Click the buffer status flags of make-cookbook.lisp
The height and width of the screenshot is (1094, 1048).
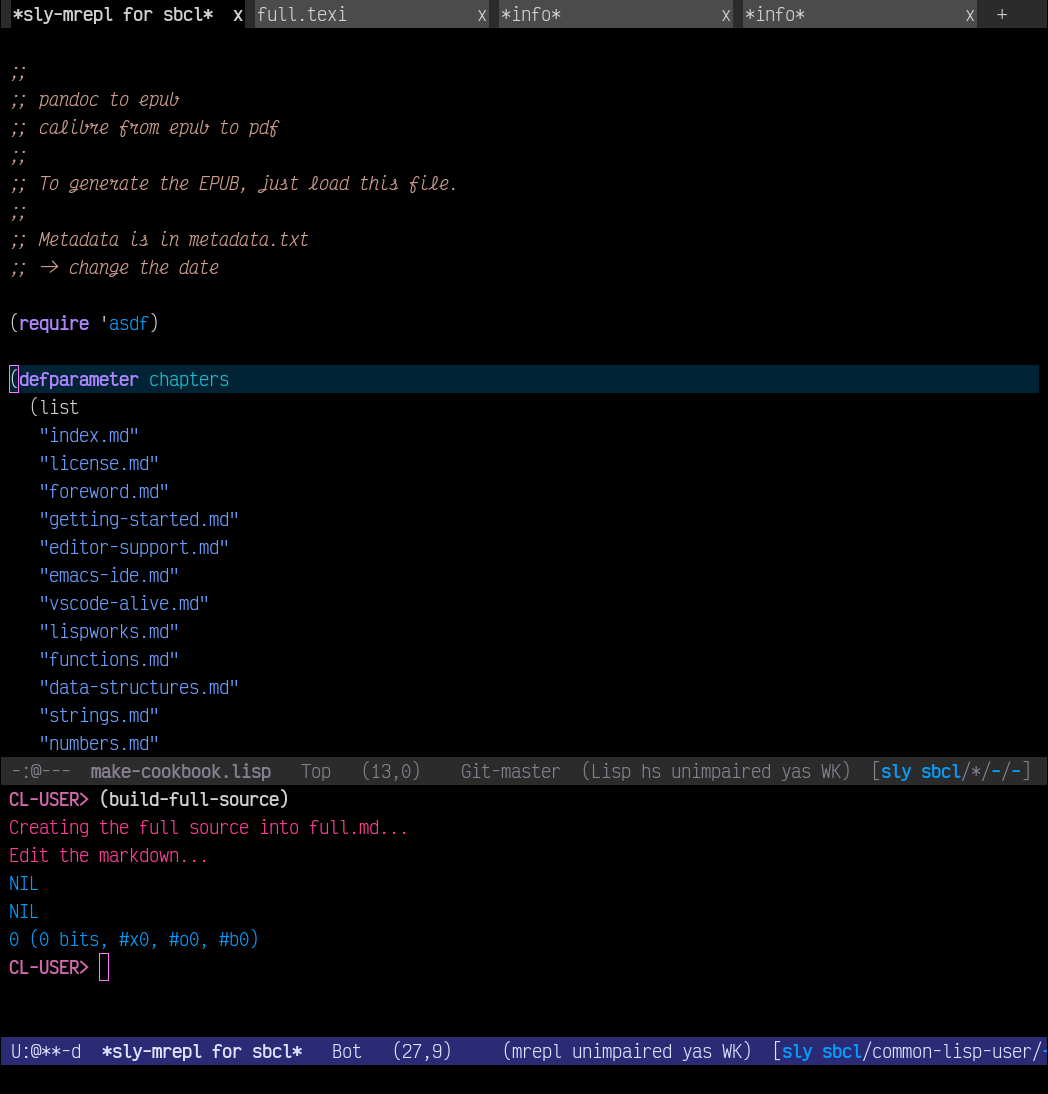[x=40, y=772]
